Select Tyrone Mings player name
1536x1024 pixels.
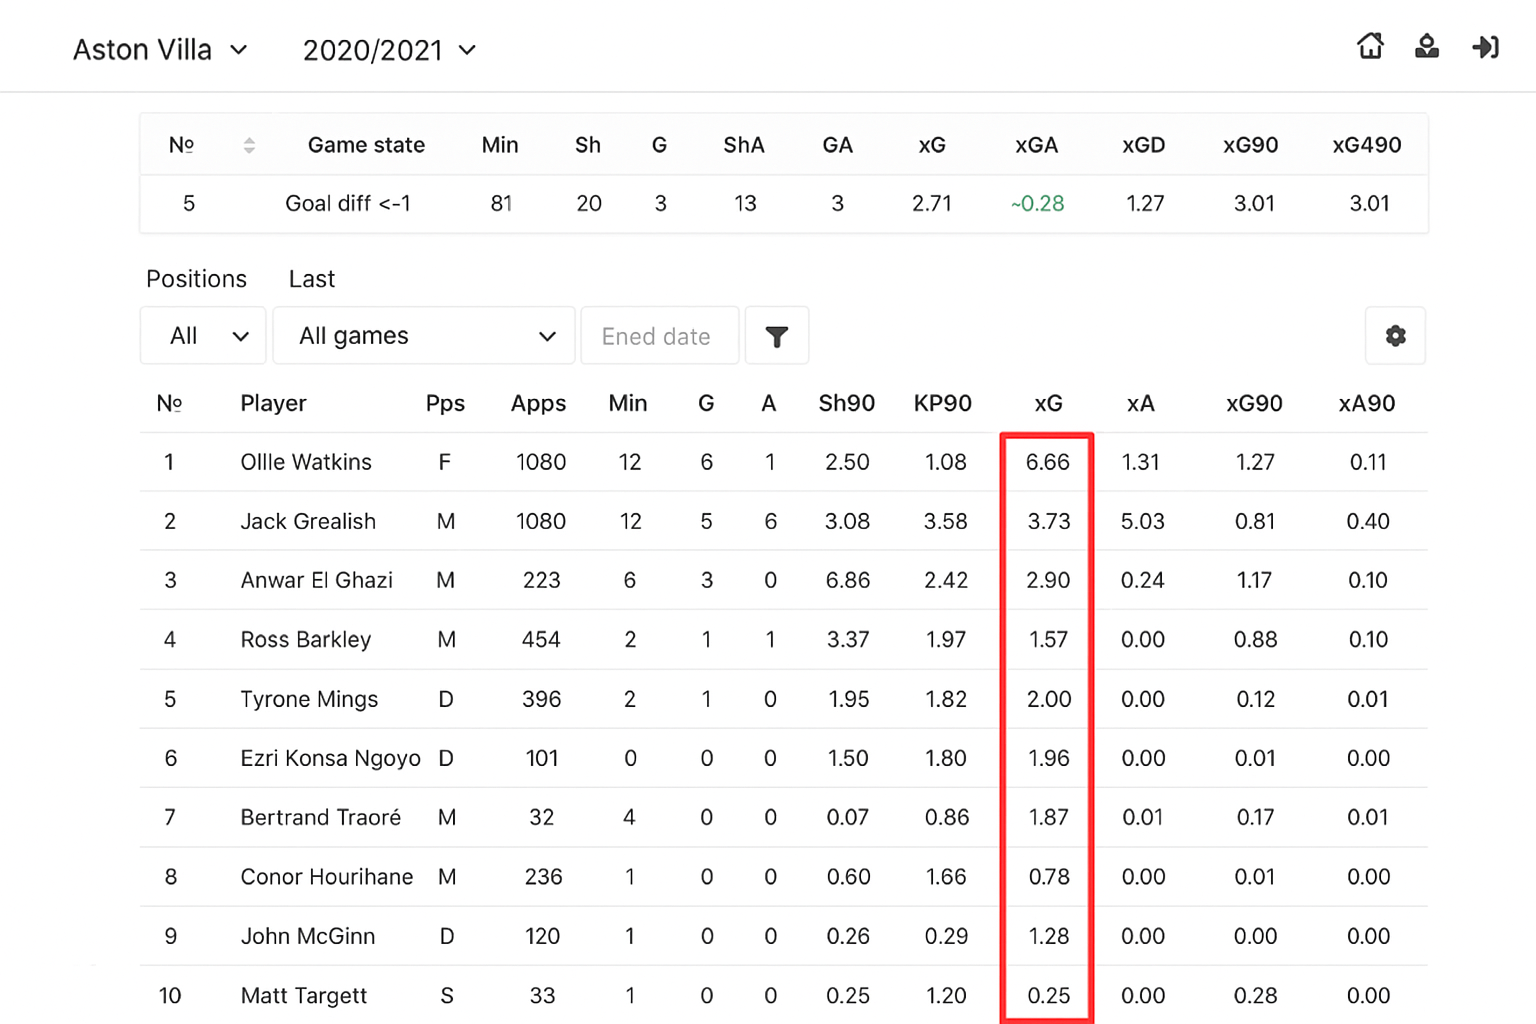[x=309, y=699]
